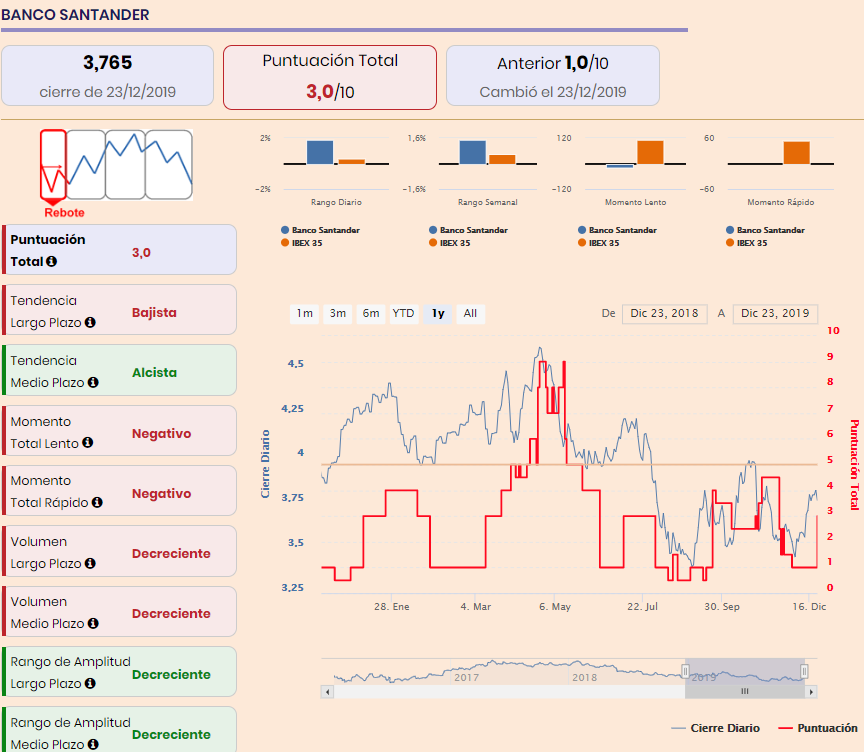
Task: Click info icon for Volumen Largo Plazo
Action: [90, 563]
